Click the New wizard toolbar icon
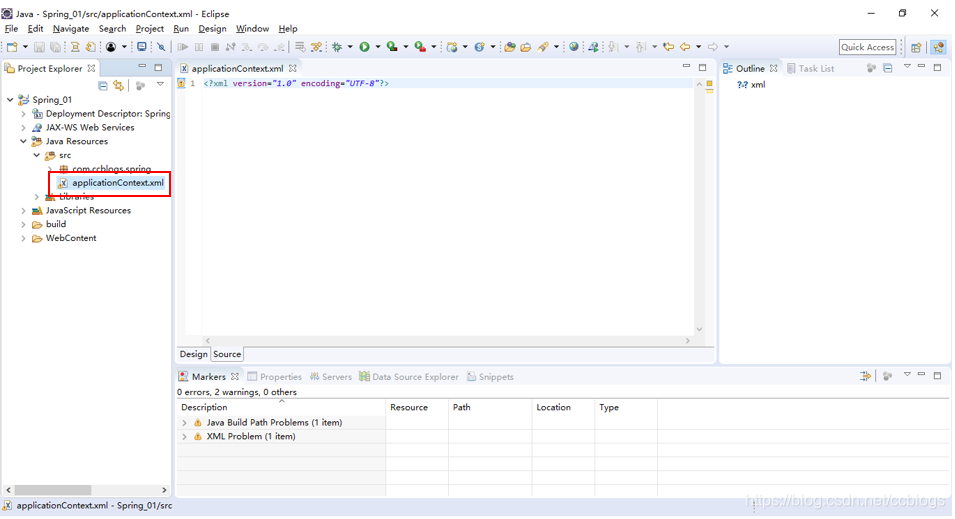The image size is (955, 519). pyautogui.click(x=12, y=47)
